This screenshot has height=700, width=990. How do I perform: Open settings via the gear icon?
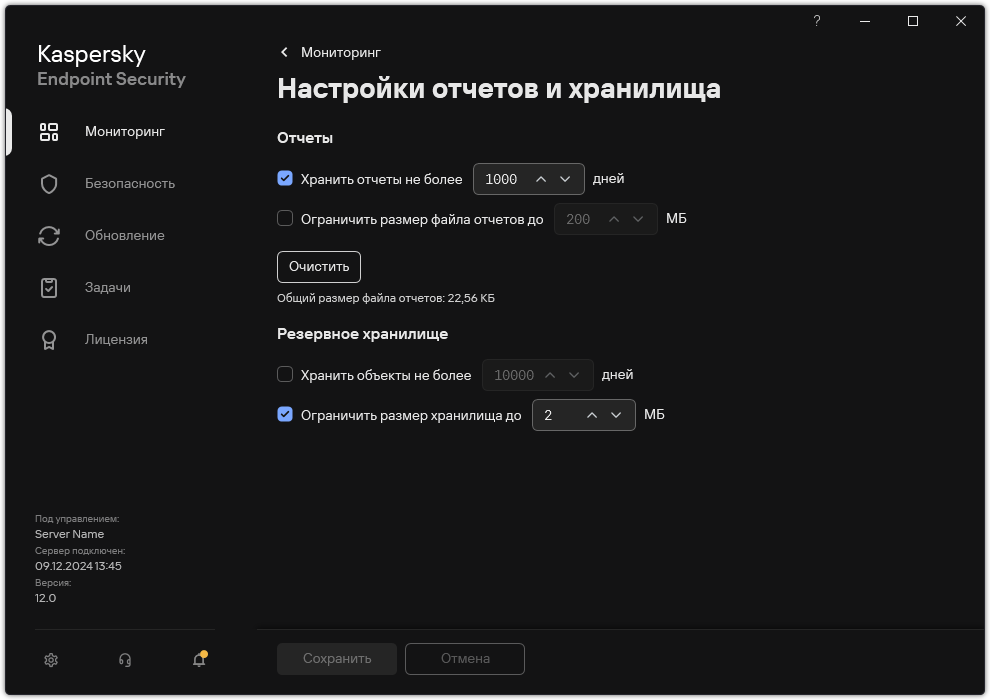click(x=51, y=660)
